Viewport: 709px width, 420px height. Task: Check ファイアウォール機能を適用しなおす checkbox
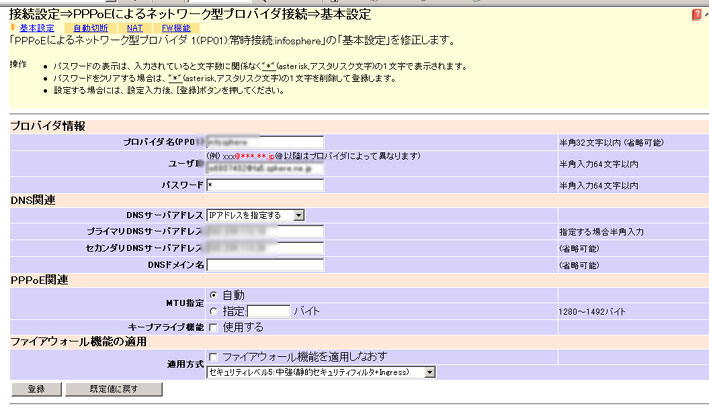point(213,357)
